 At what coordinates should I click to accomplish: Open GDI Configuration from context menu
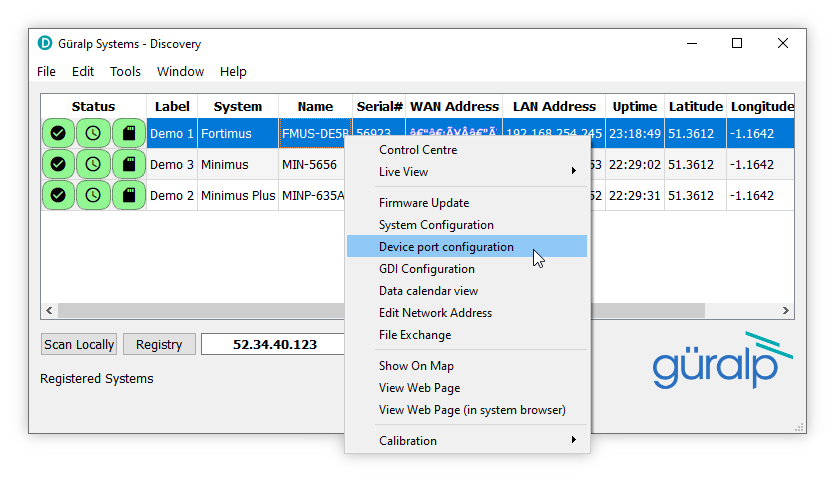pos(467,269)
